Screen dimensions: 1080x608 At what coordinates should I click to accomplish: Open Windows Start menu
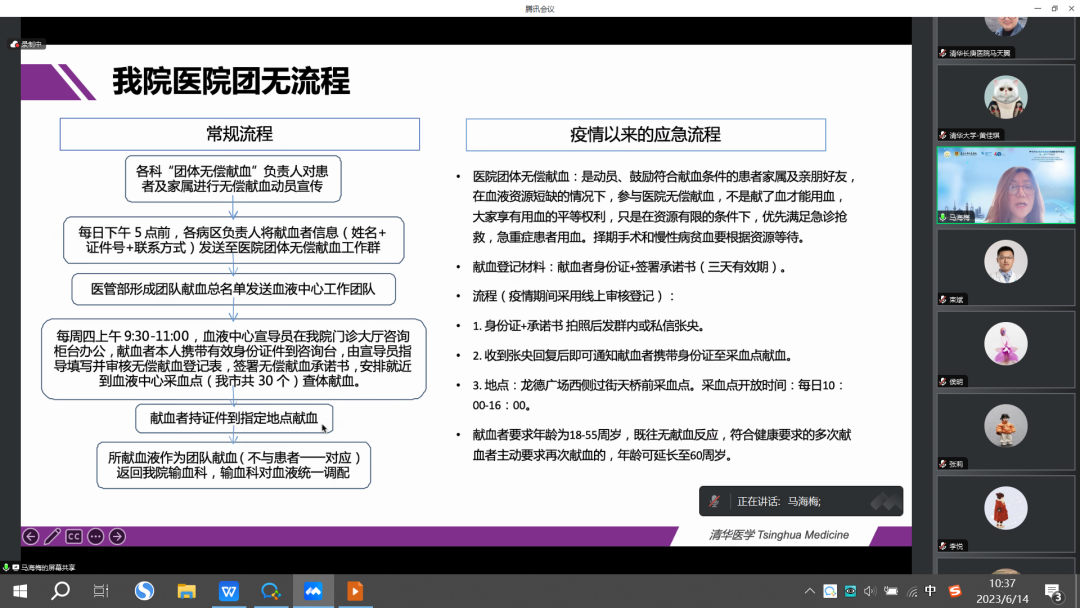(x=19, y=591)
